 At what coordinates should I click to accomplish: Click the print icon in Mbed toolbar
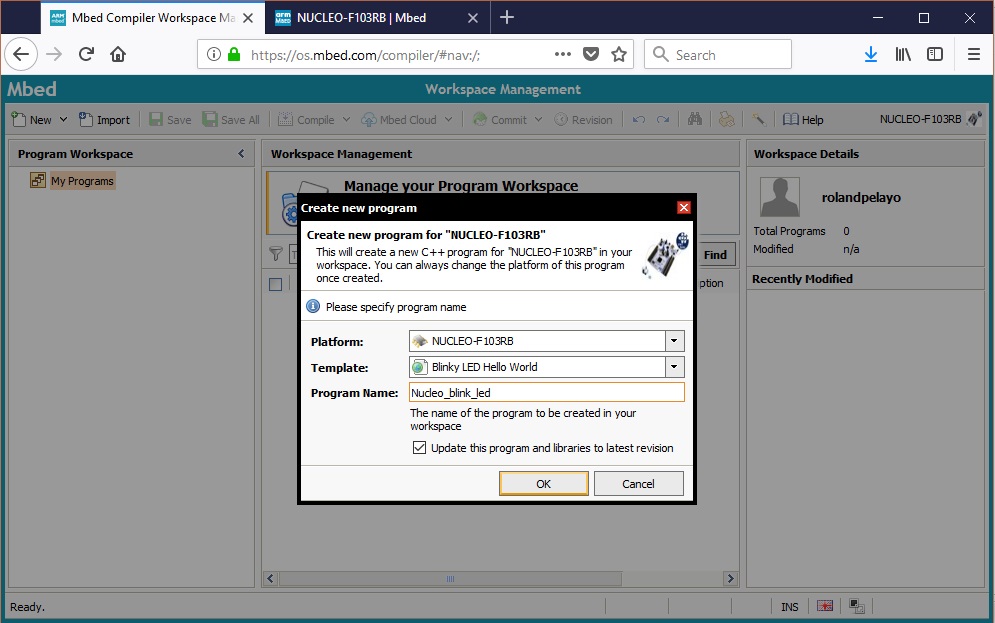click(x=727, y=119)
